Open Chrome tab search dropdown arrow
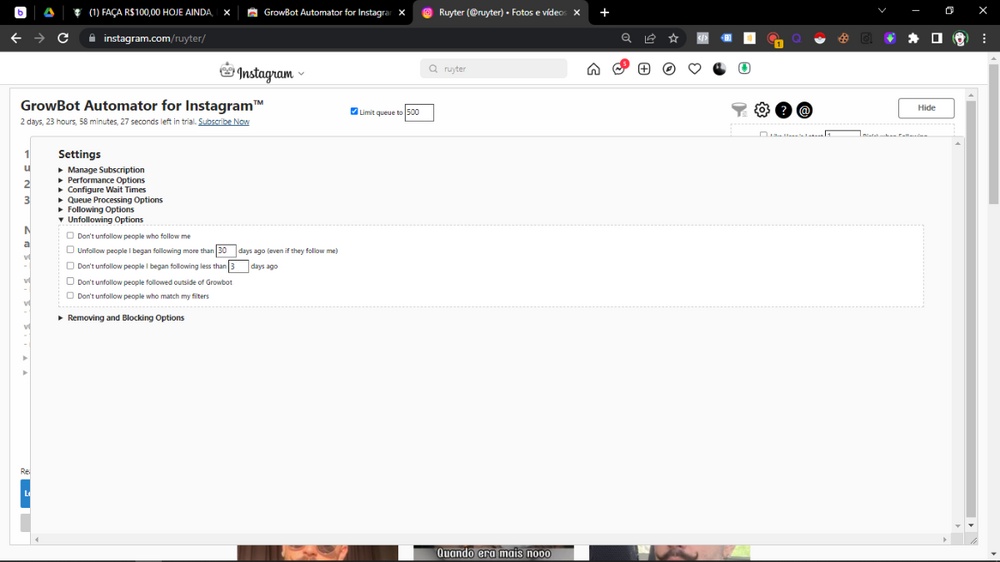The height and width of the screenshot is (562, 1000). (x=882, y=11)
